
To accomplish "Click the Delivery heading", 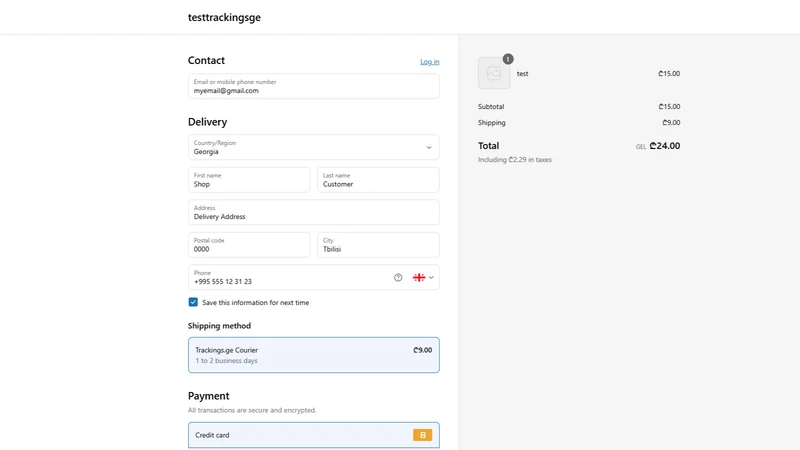I will click(207, 122).
